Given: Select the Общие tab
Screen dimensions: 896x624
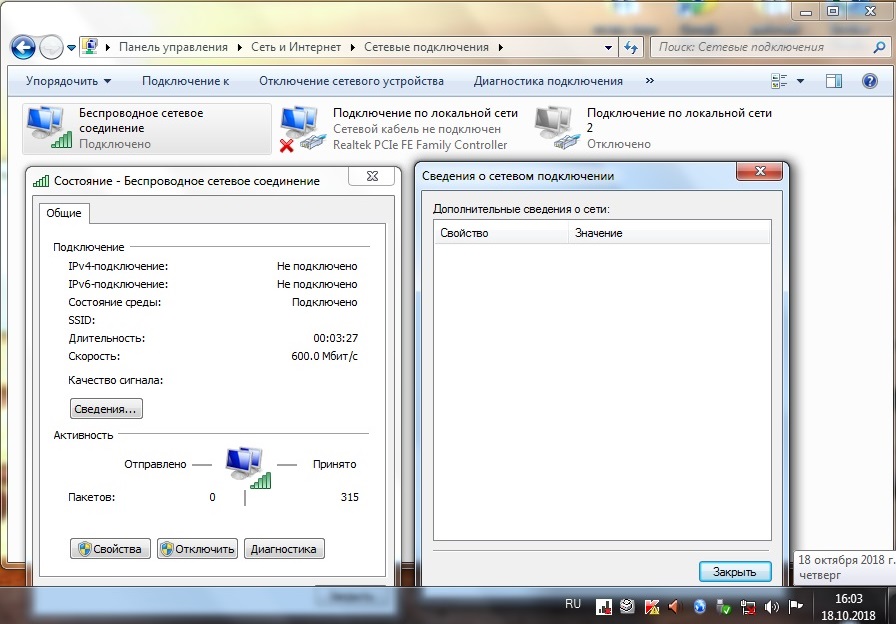Looking at the screenshot, I should (64, 213).
